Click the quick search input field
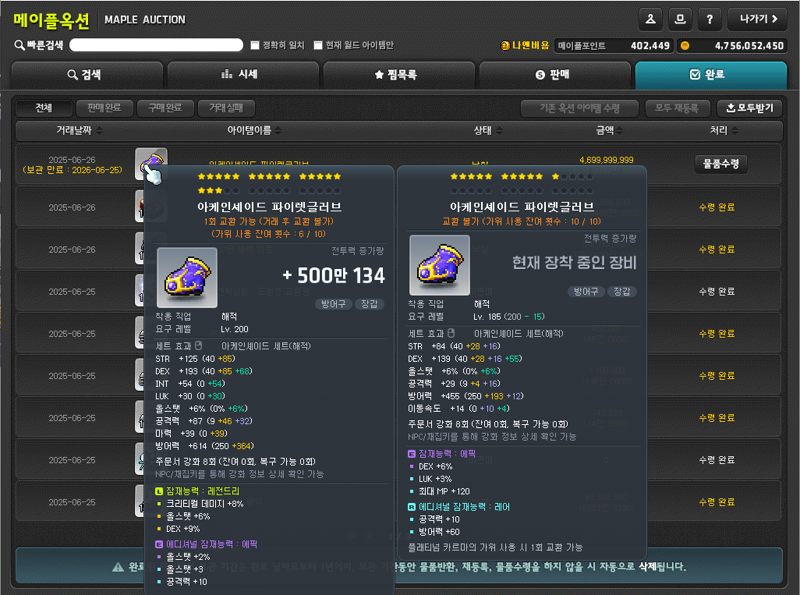800x595 pixels. tap(156, 45)
